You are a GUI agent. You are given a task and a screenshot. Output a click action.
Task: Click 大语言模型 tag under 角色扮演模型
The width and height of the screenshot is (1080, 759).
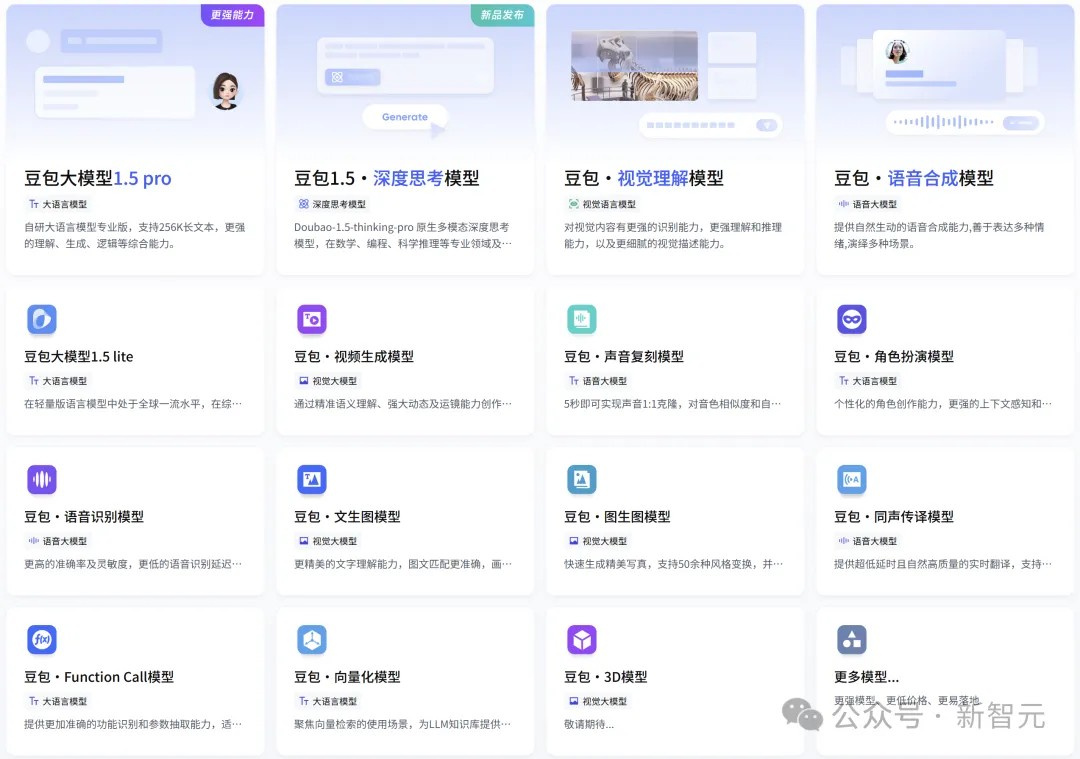click(868, 381)
